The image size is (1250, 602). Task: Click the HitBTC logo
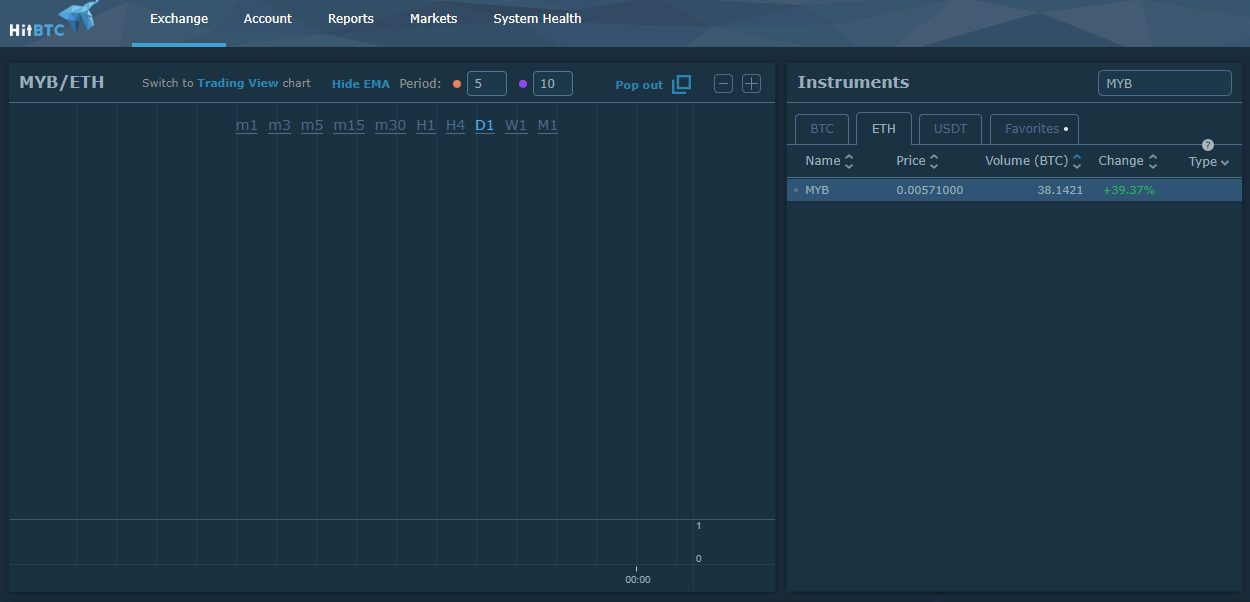pos(52,21)
